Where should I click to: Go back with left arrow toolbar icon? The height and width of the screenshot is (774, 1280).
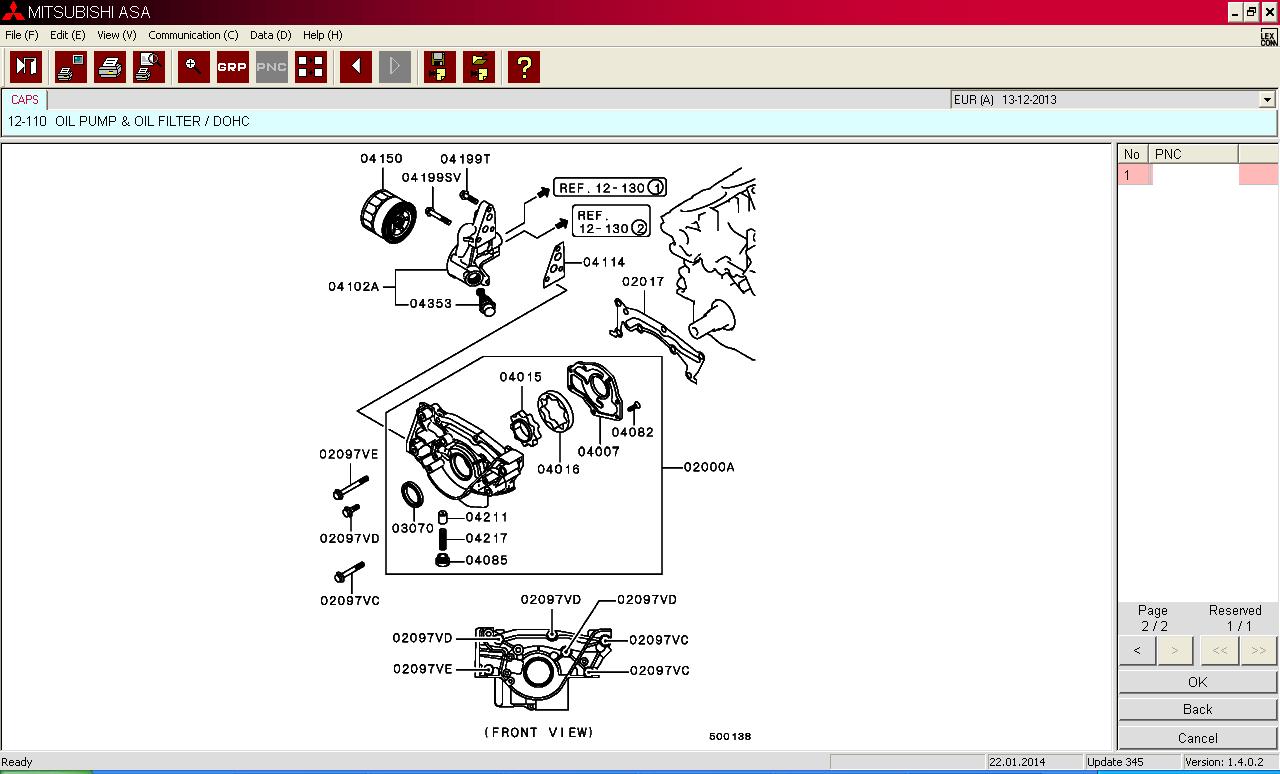355,67
